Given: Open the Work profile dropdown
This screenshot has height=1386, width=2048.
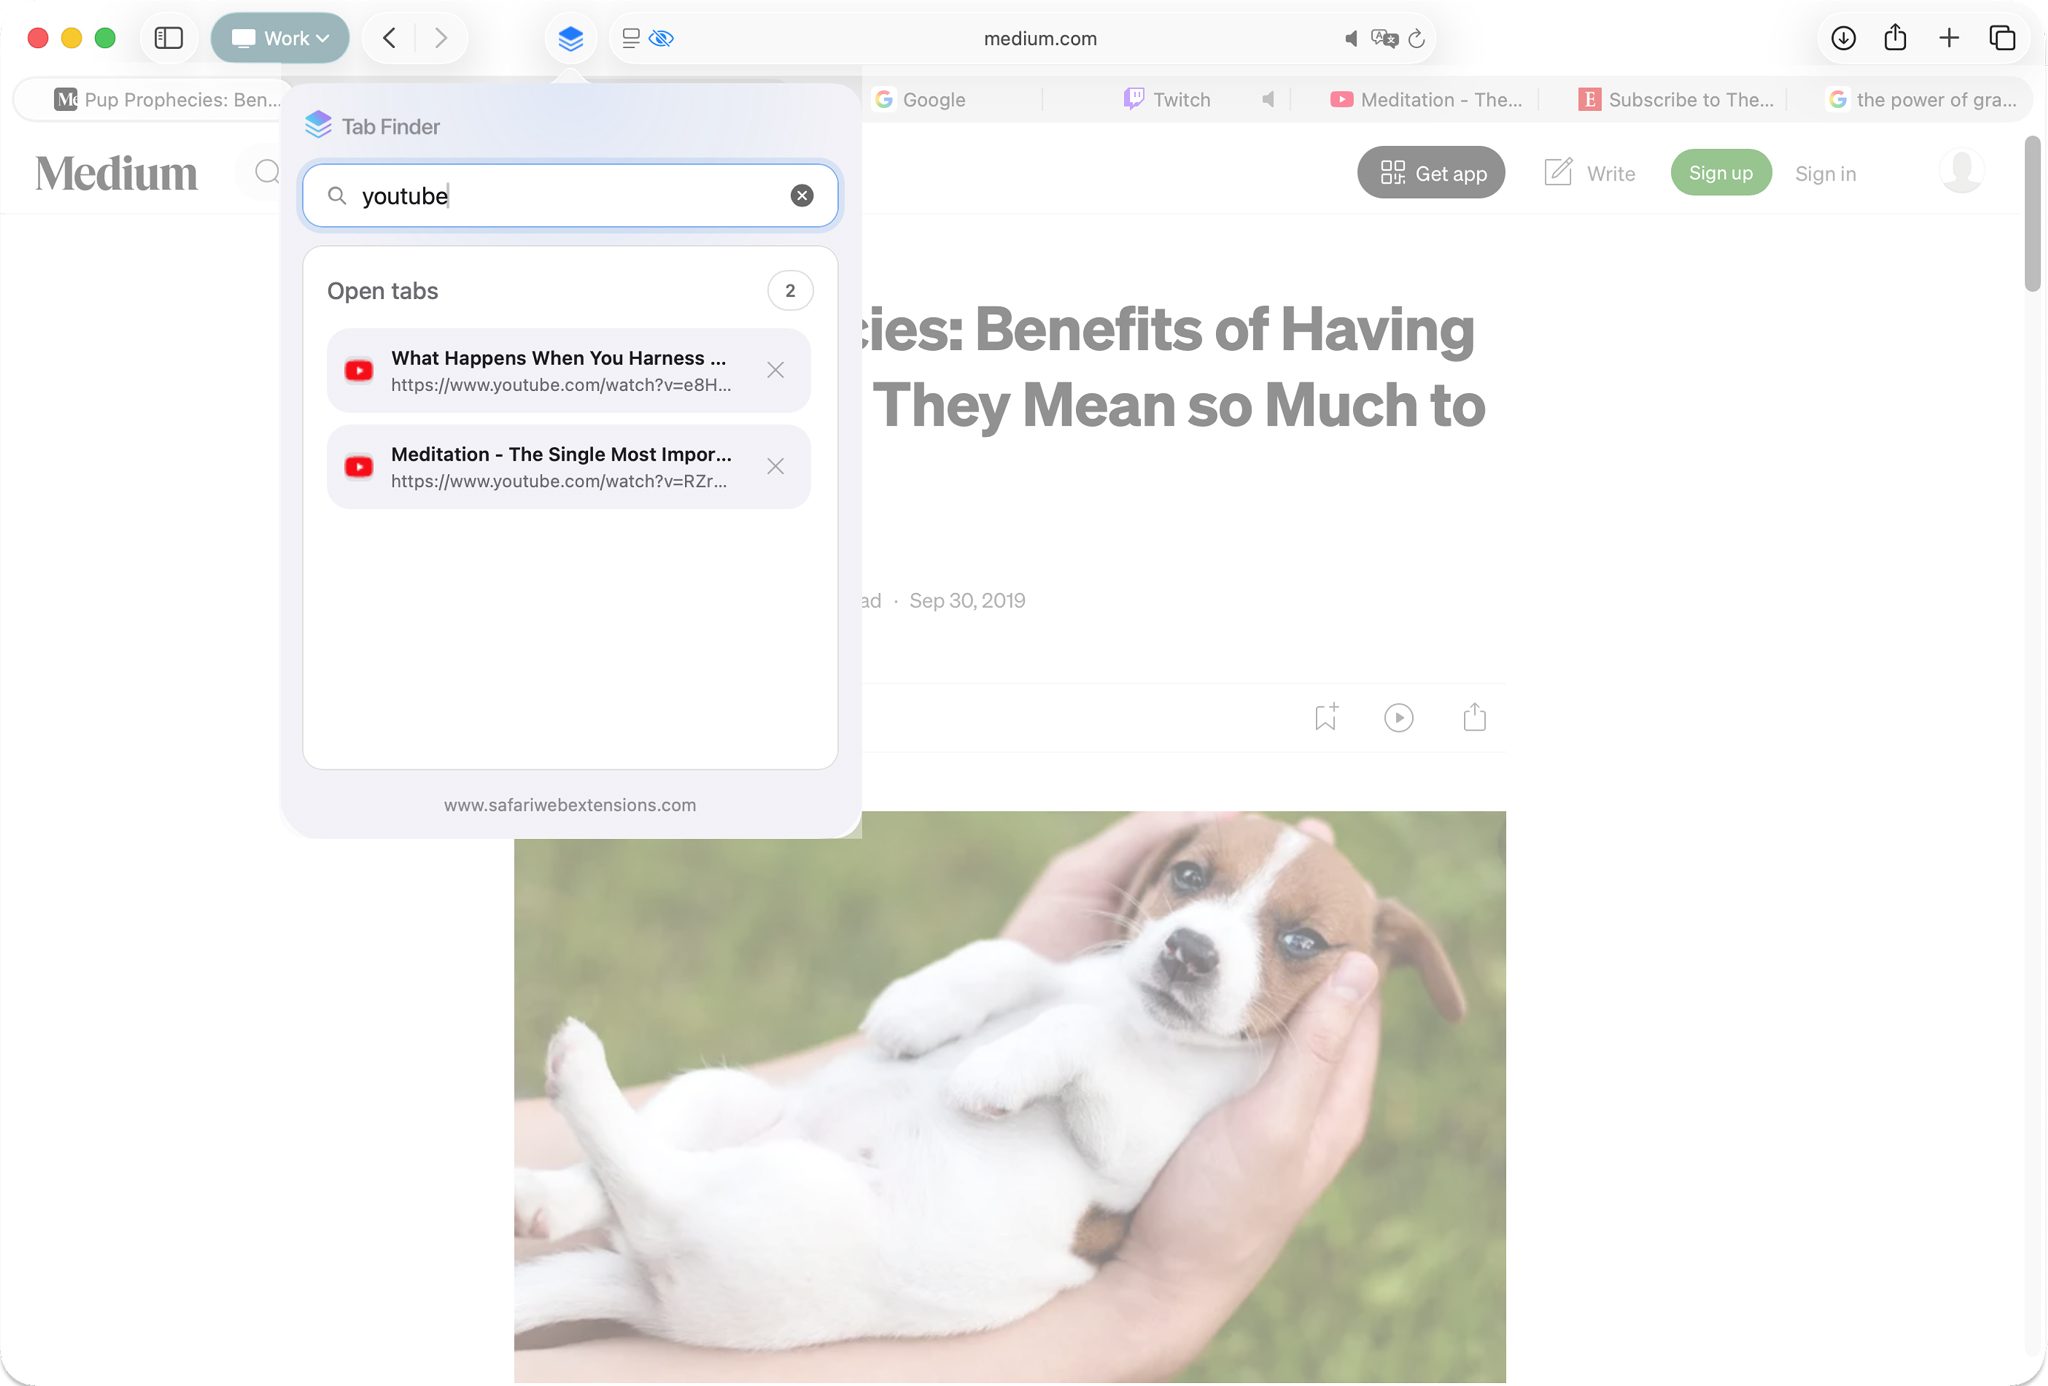Looking at the screenshot, I should click(x=280, y=38).
